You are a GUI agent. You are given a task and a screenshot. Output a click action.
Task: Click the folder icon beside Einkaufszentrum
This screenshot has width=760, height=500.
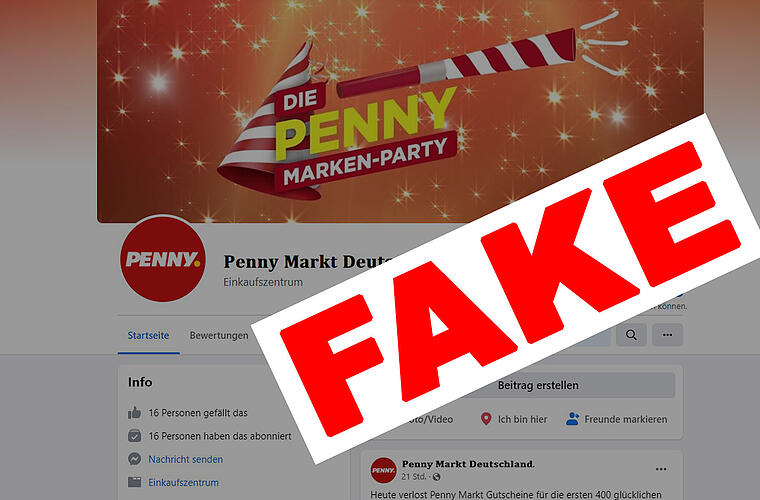[x=134, y=482]
